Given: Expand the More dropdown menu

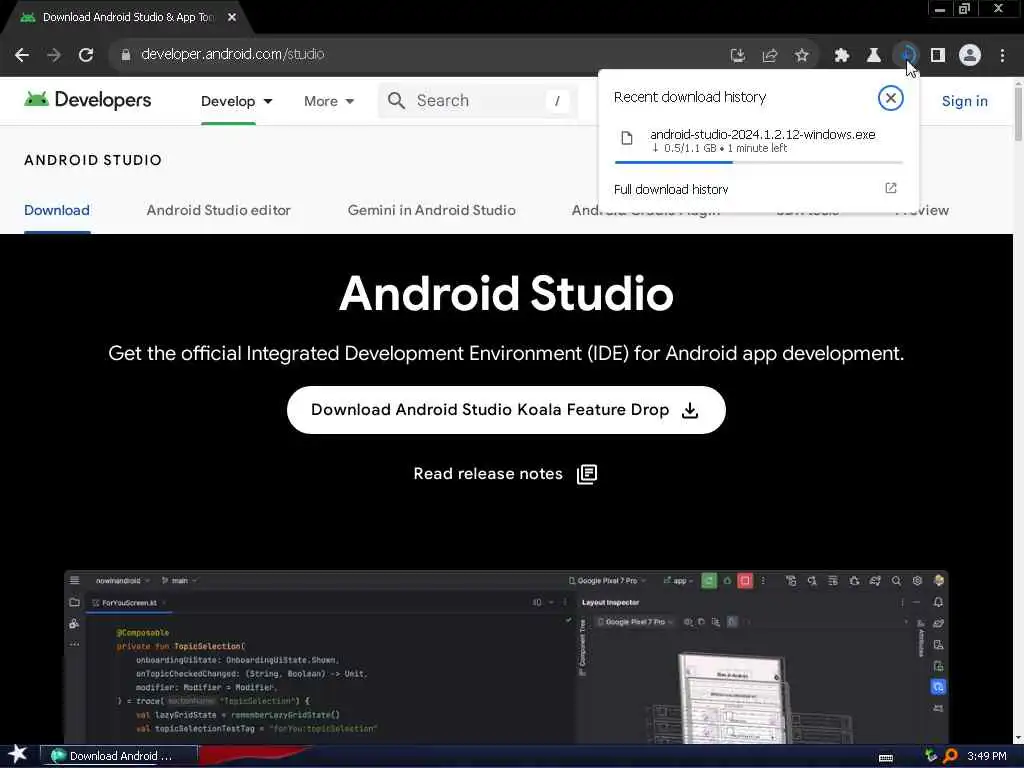Looking at the screenshot, I should point(329,101).
